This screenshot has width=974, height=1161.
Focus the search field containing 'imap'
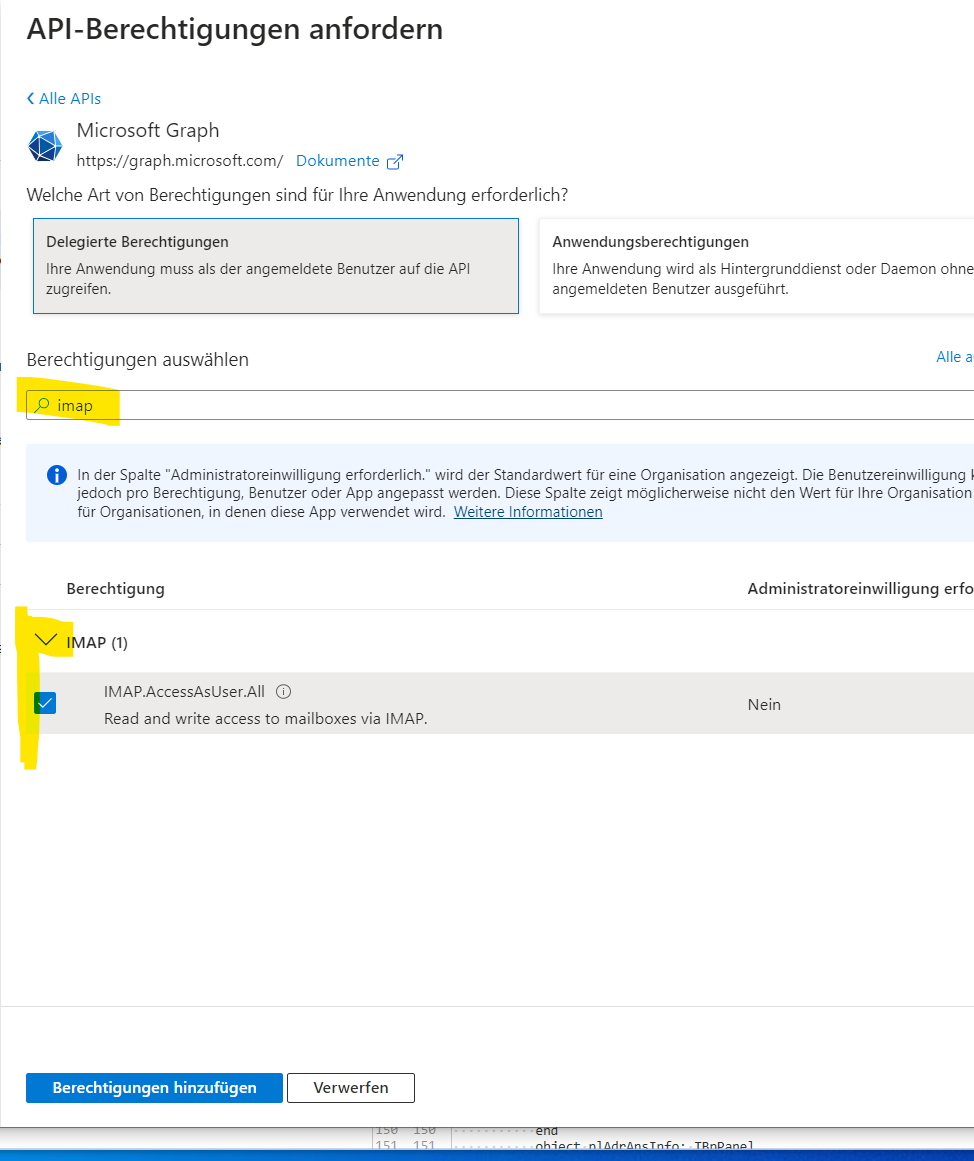[500, 405]
